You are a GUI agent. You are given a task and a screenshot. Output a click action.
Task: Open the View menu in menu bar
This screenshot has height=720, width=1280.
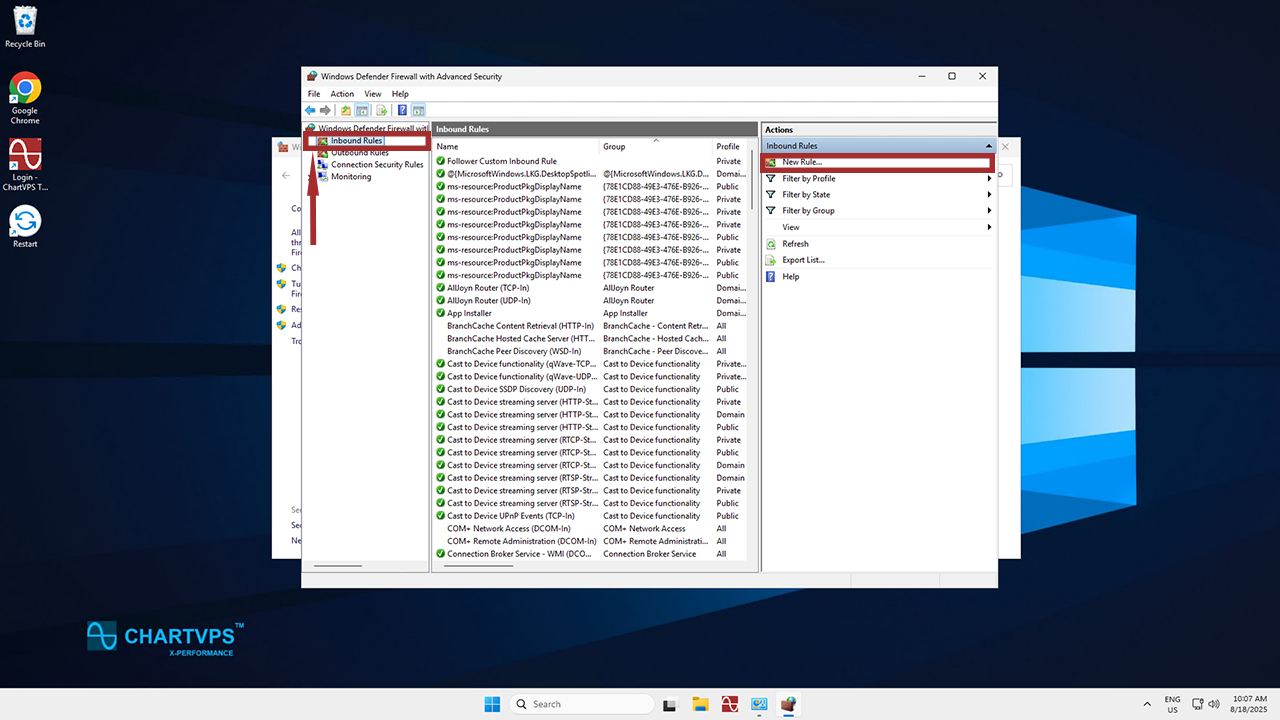point(372,94)
